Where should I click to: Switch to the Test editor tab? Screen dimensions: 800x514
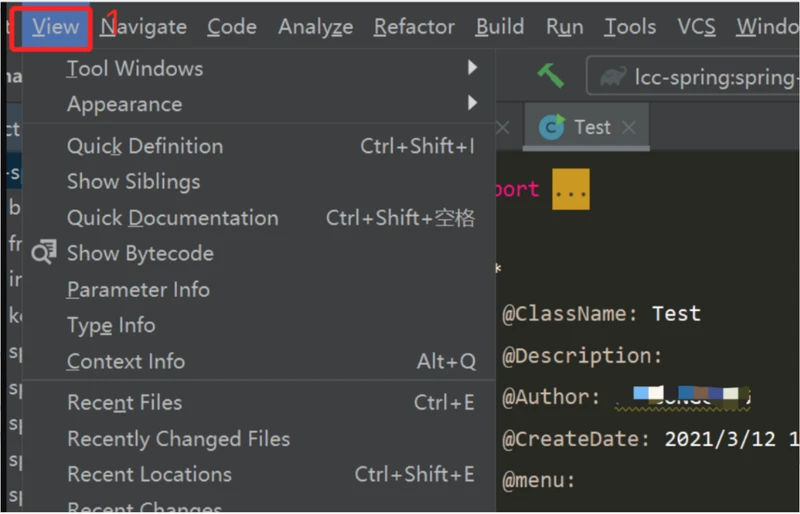point(591,127)
